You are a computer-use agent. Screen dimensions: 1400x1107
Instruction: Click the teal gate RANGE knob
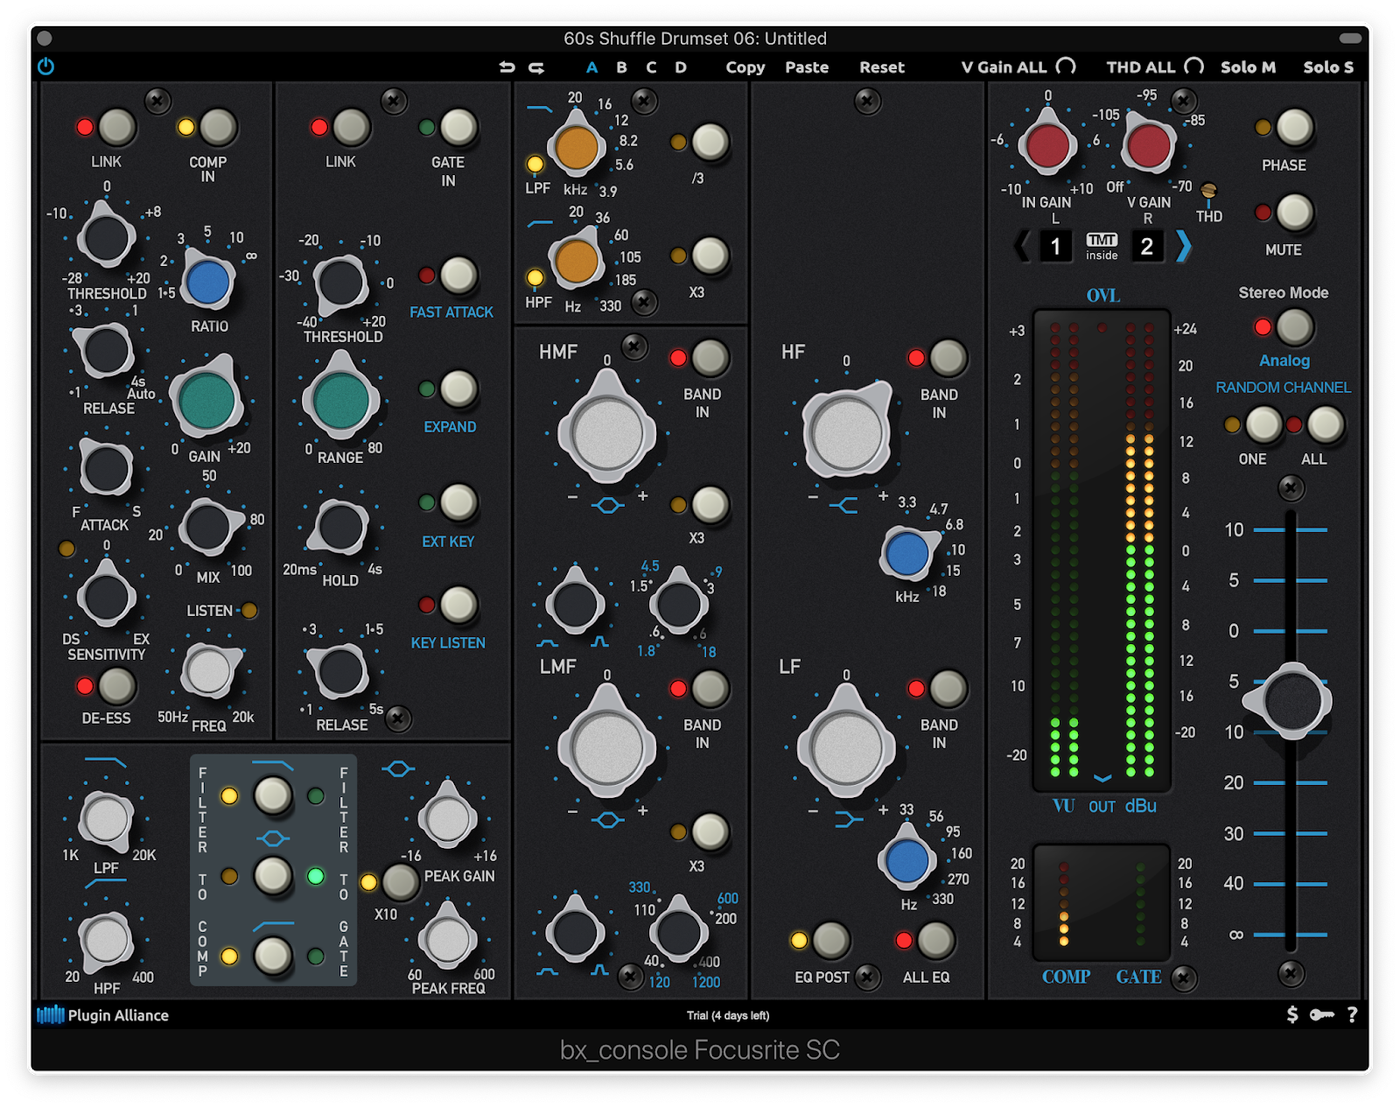(x=341, y=400)
